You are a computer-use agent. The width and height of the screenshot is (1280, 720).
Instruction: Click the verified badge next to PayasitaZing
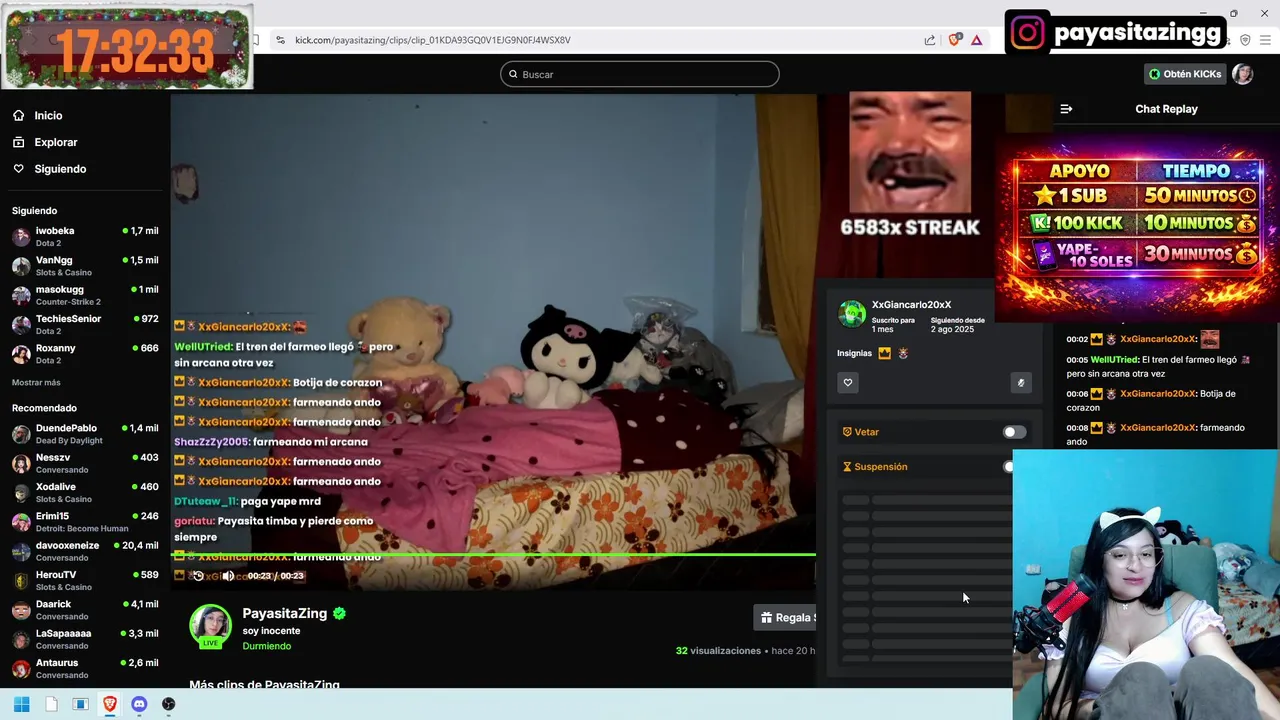tap(340, 613)
